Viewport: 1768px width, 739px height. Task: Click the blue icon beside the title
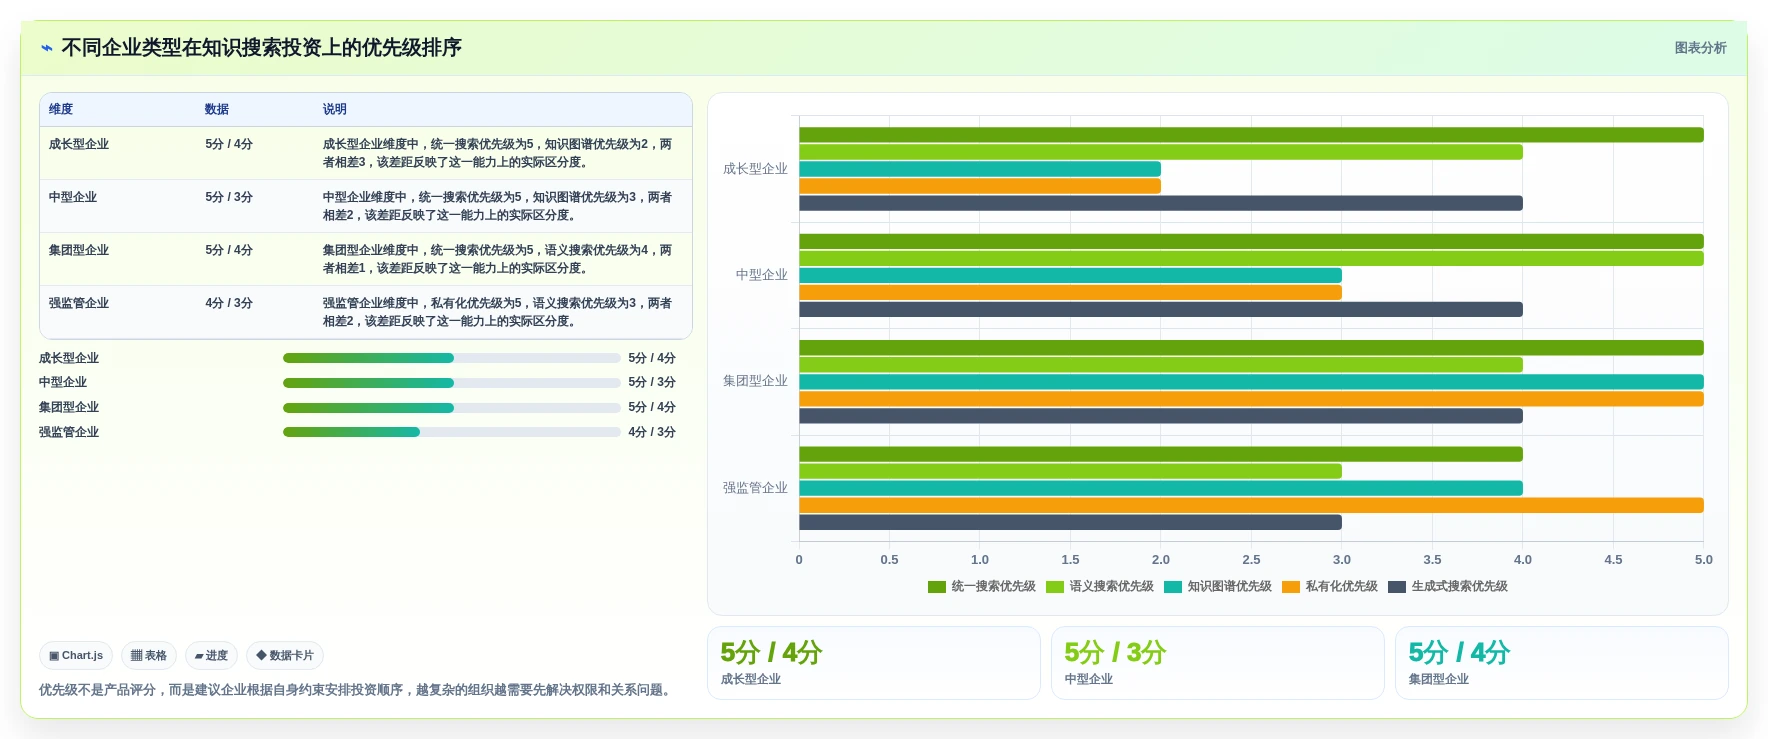coord(47,48)
